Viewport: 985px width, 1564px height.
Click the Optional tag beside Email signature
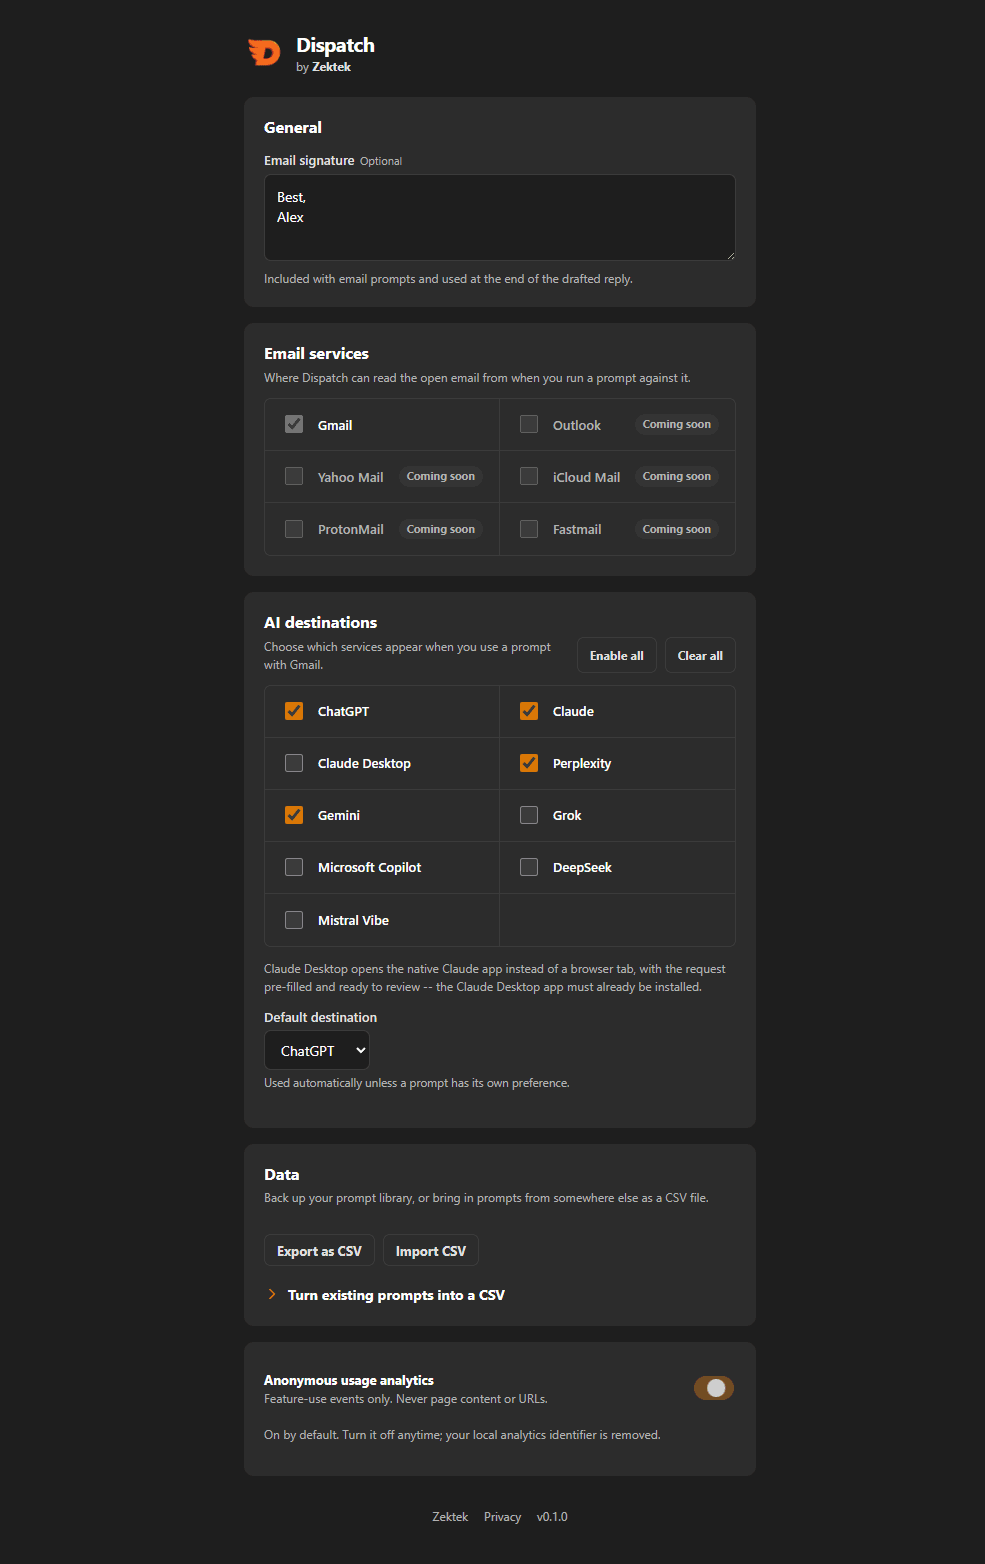point(381,161)
